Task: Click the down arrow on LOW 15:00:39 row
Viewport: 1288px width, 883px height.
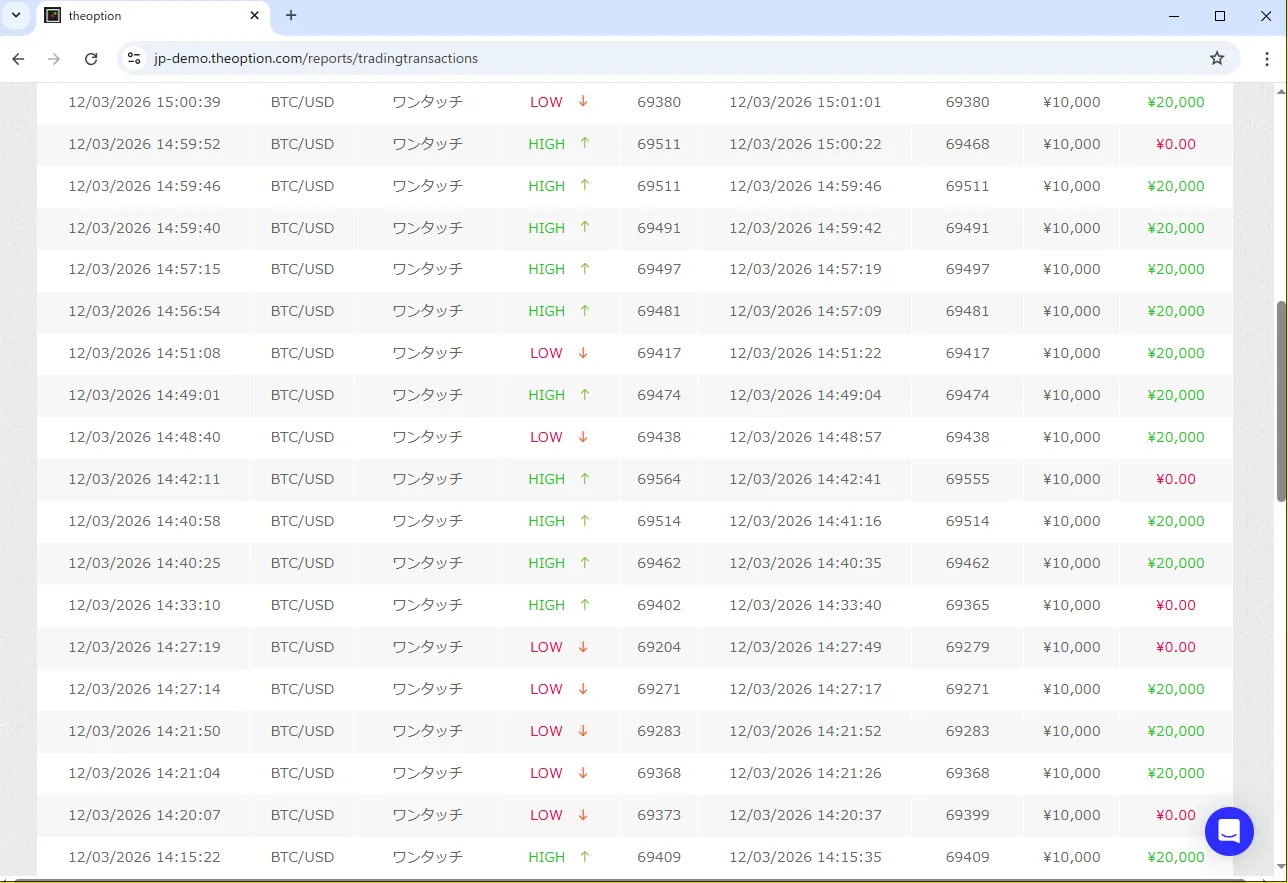Action: (583, 101)
